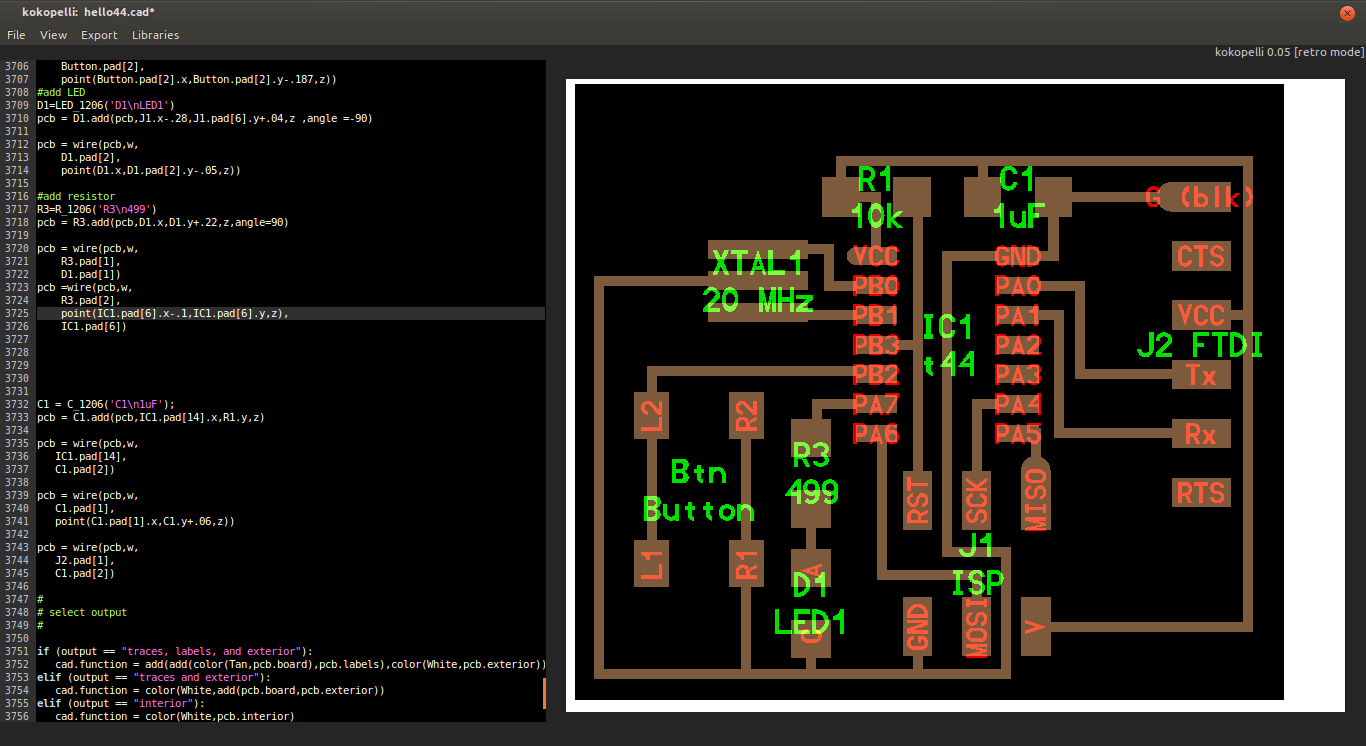1366x746 pixels.
Task: Click the SCK pad of the ISP header
Action: pyautogui.click(x=977, y=500)
